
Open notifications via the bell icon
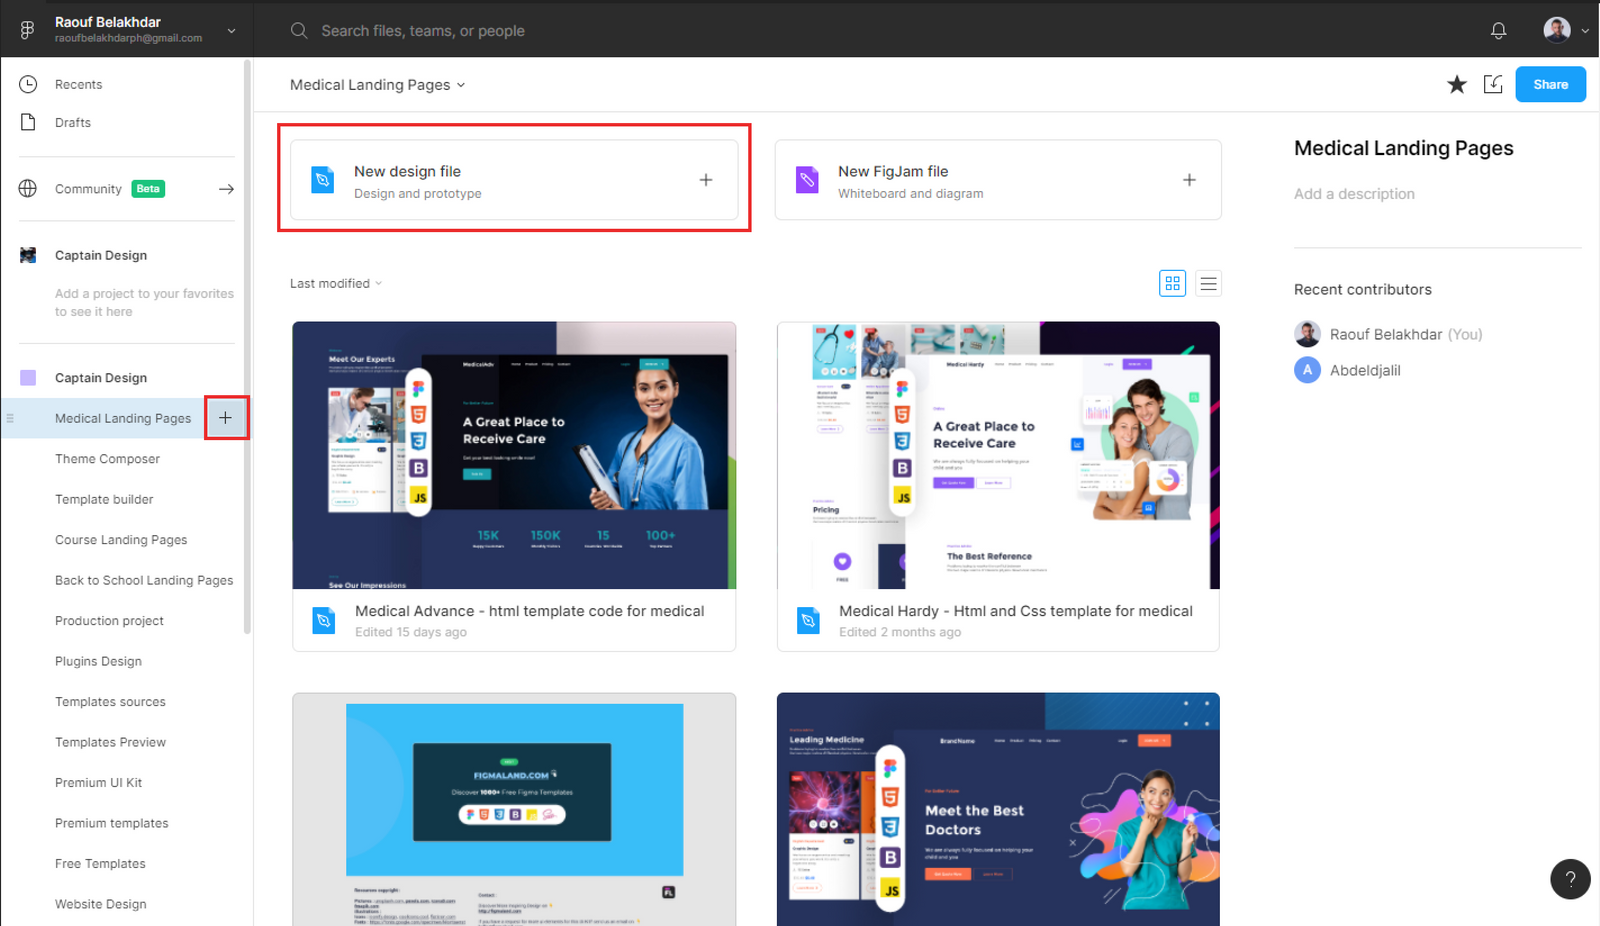pos(1498,30)
